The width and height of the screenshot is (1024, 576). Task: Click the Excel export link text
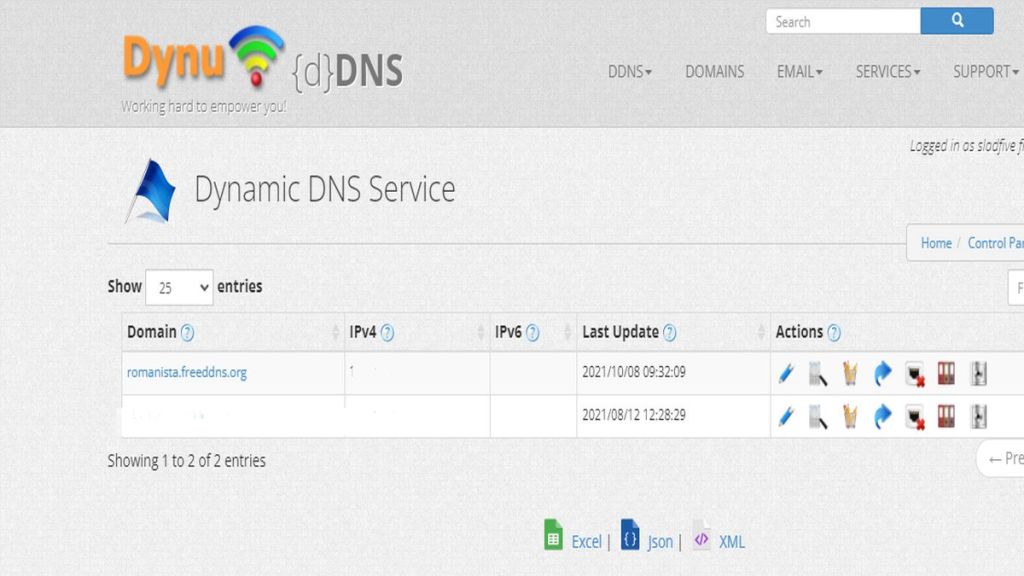coord(586,541)
